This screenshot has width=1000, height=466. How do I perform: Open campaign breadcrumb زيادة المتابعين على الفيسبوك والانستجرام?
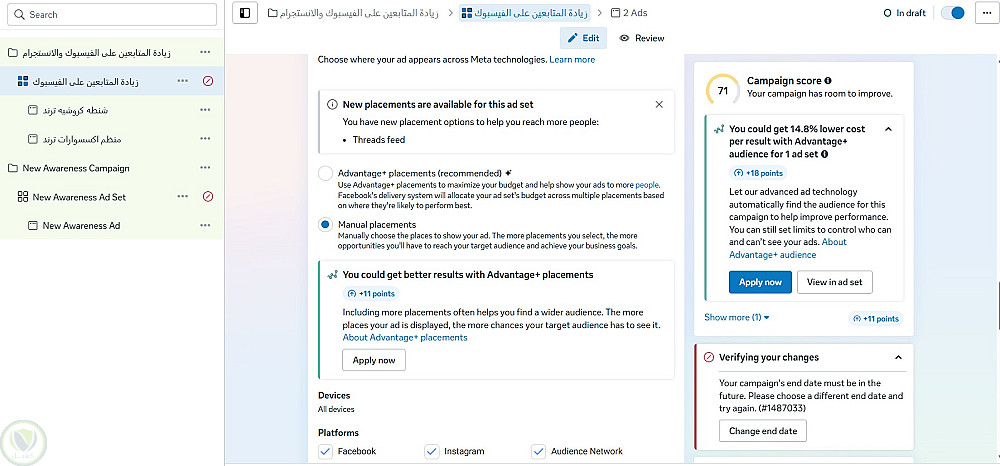[353, 13]
